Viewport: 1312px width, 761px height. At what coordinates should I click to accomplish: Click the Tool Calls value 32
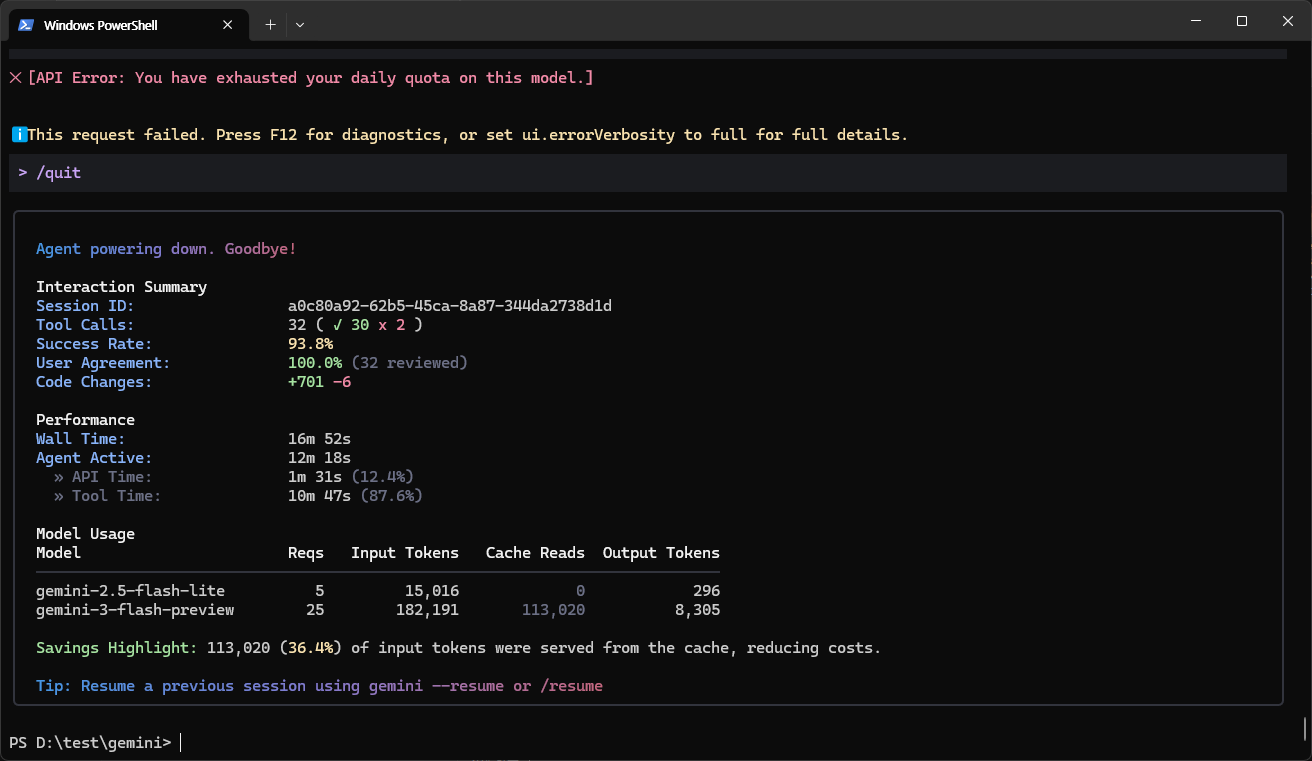(297, 324)
